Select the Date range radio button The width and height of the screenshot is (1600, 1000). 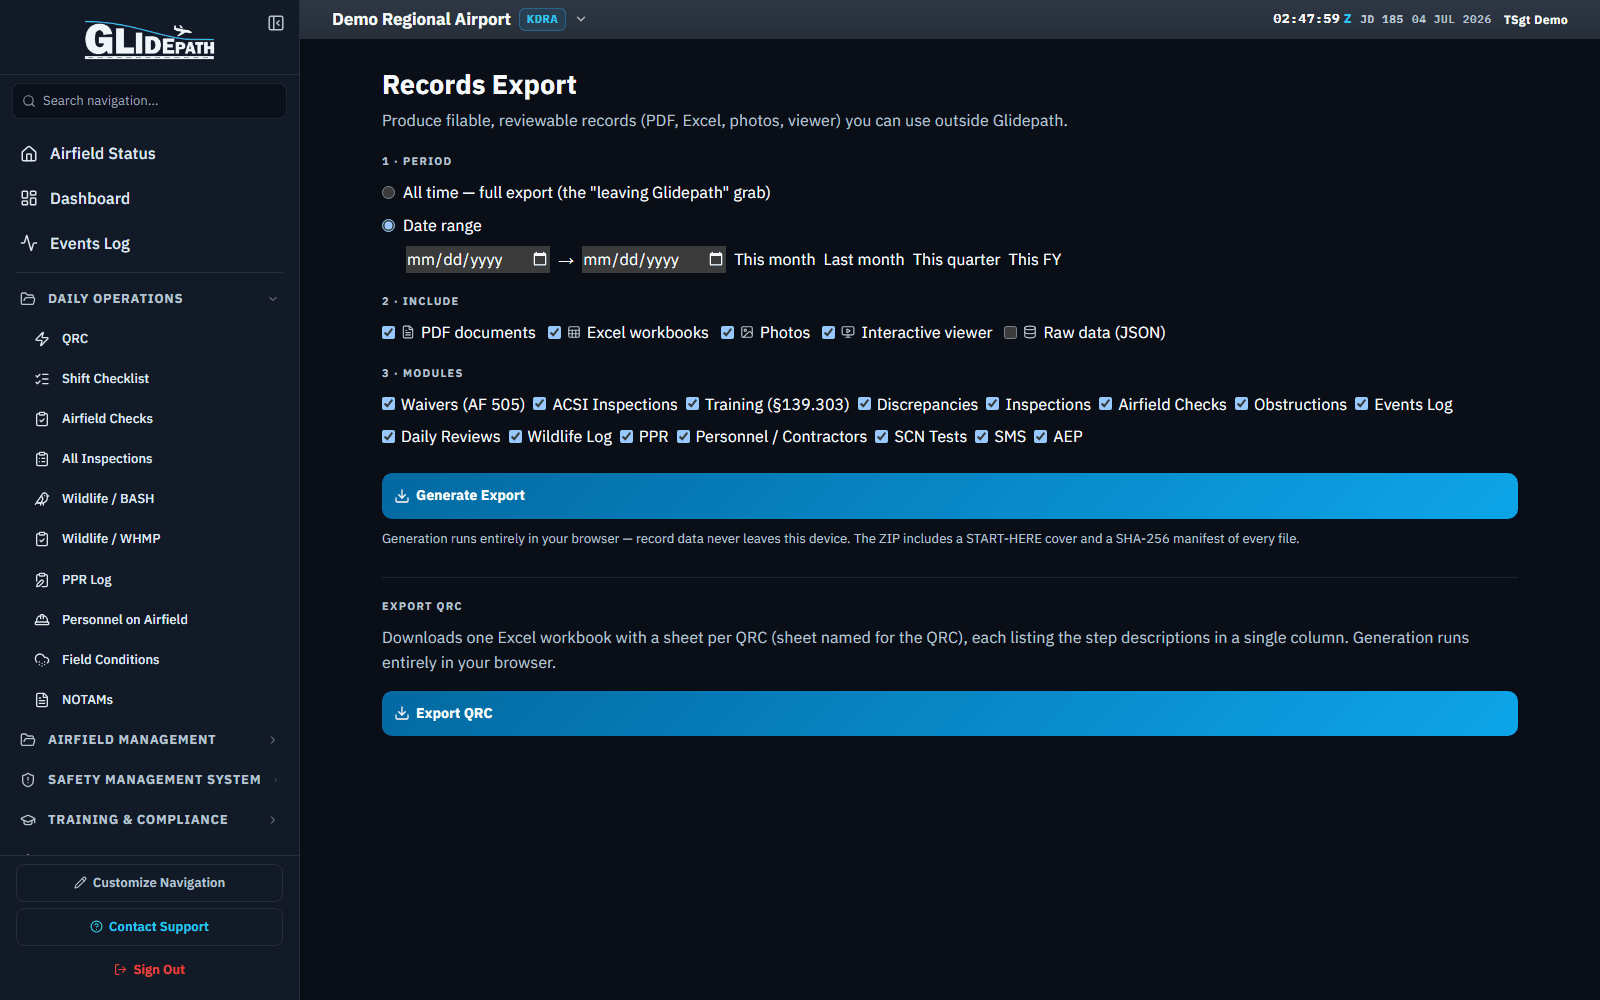click(x=389, y=226)
